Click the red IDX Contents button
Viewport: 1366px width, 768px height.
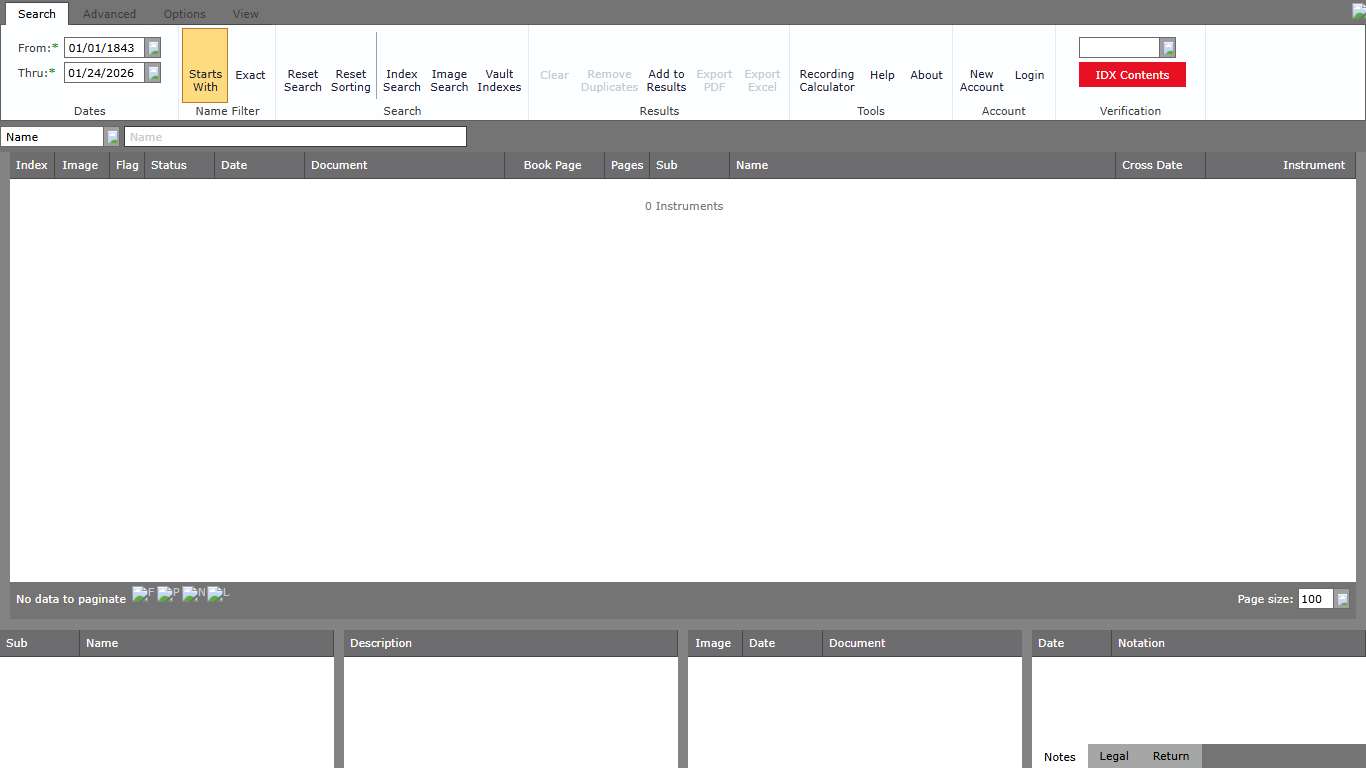[1132, 75]
